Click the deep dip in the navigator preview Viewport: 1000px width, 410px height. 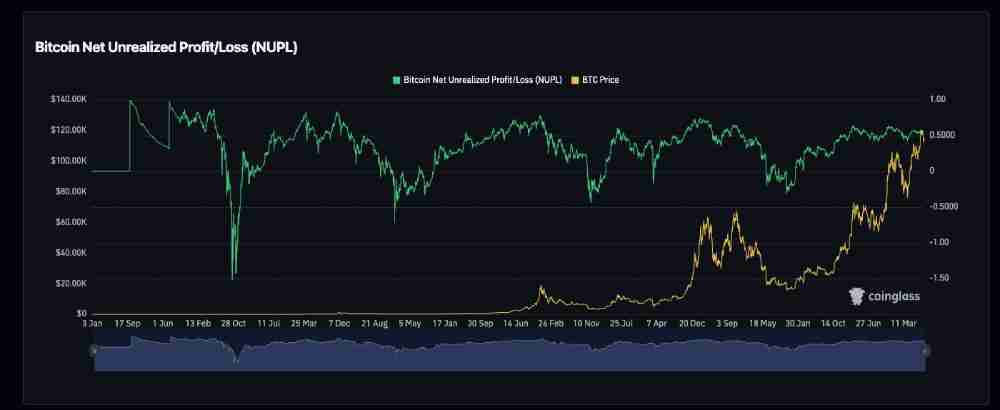236,359
